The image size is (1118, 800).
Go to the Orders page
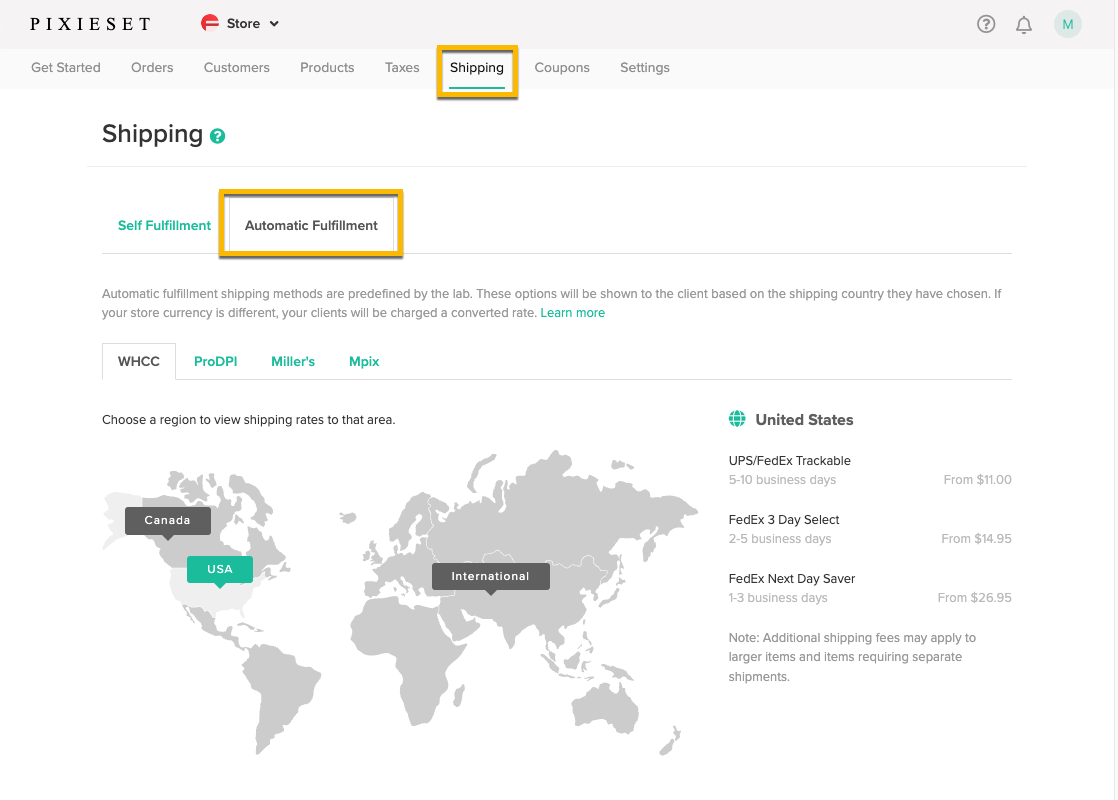(x=152, y=68)
